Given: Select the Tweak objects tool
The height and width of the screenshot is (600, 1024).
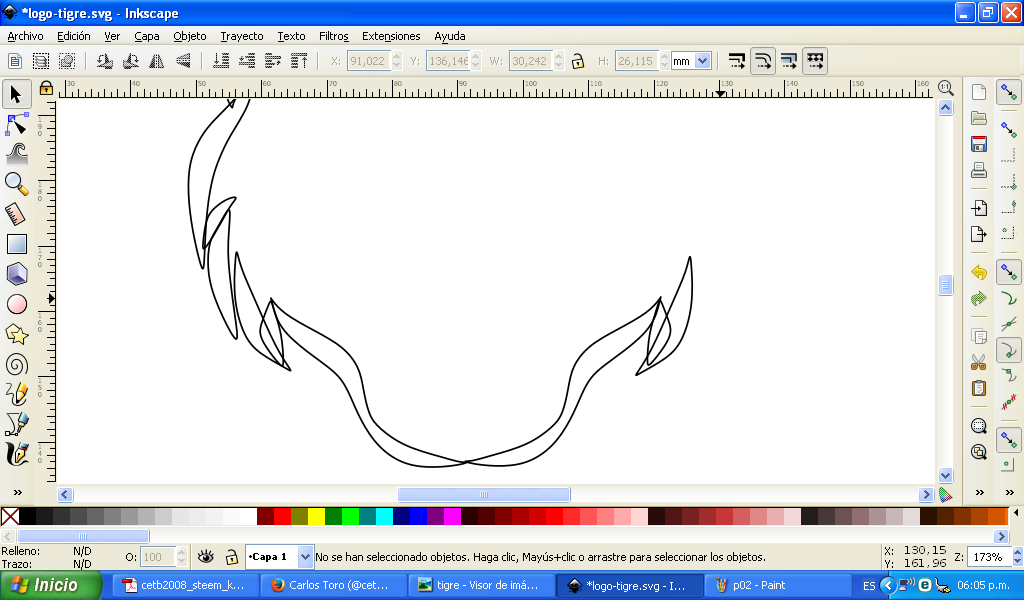Looking at the screenshot, I should pos(16,154).
